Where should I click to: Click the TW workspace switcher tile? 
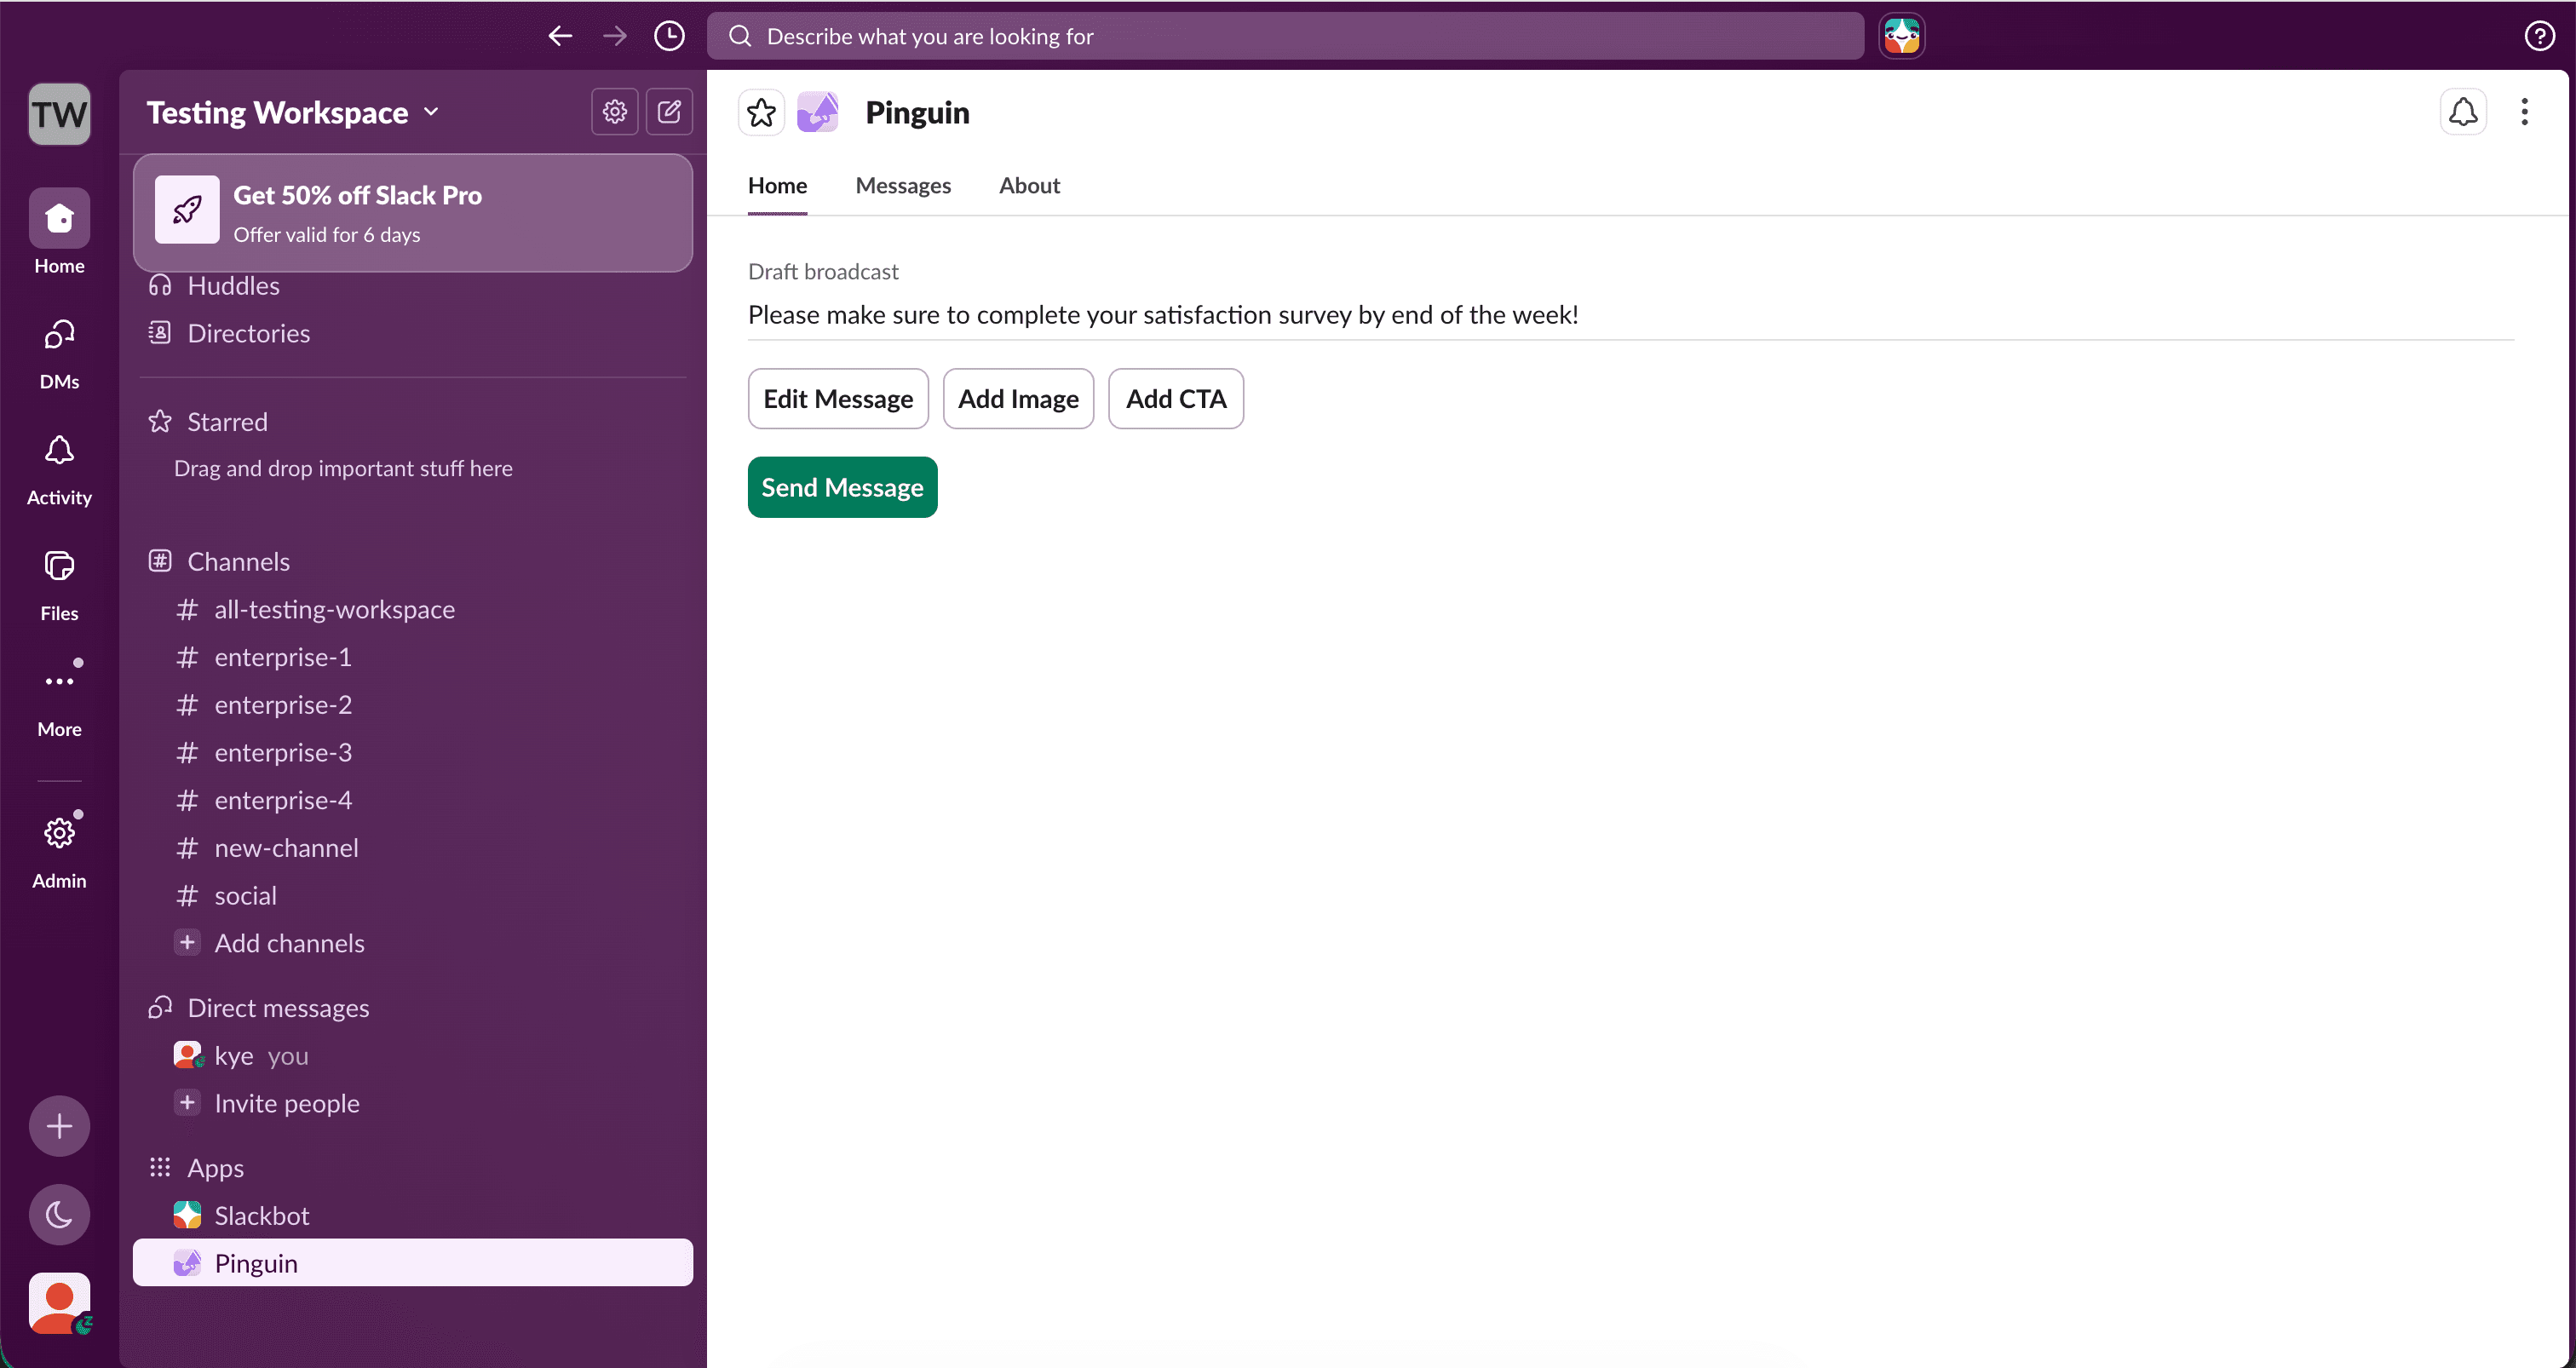pyautogui.click(x=59, y=114)
